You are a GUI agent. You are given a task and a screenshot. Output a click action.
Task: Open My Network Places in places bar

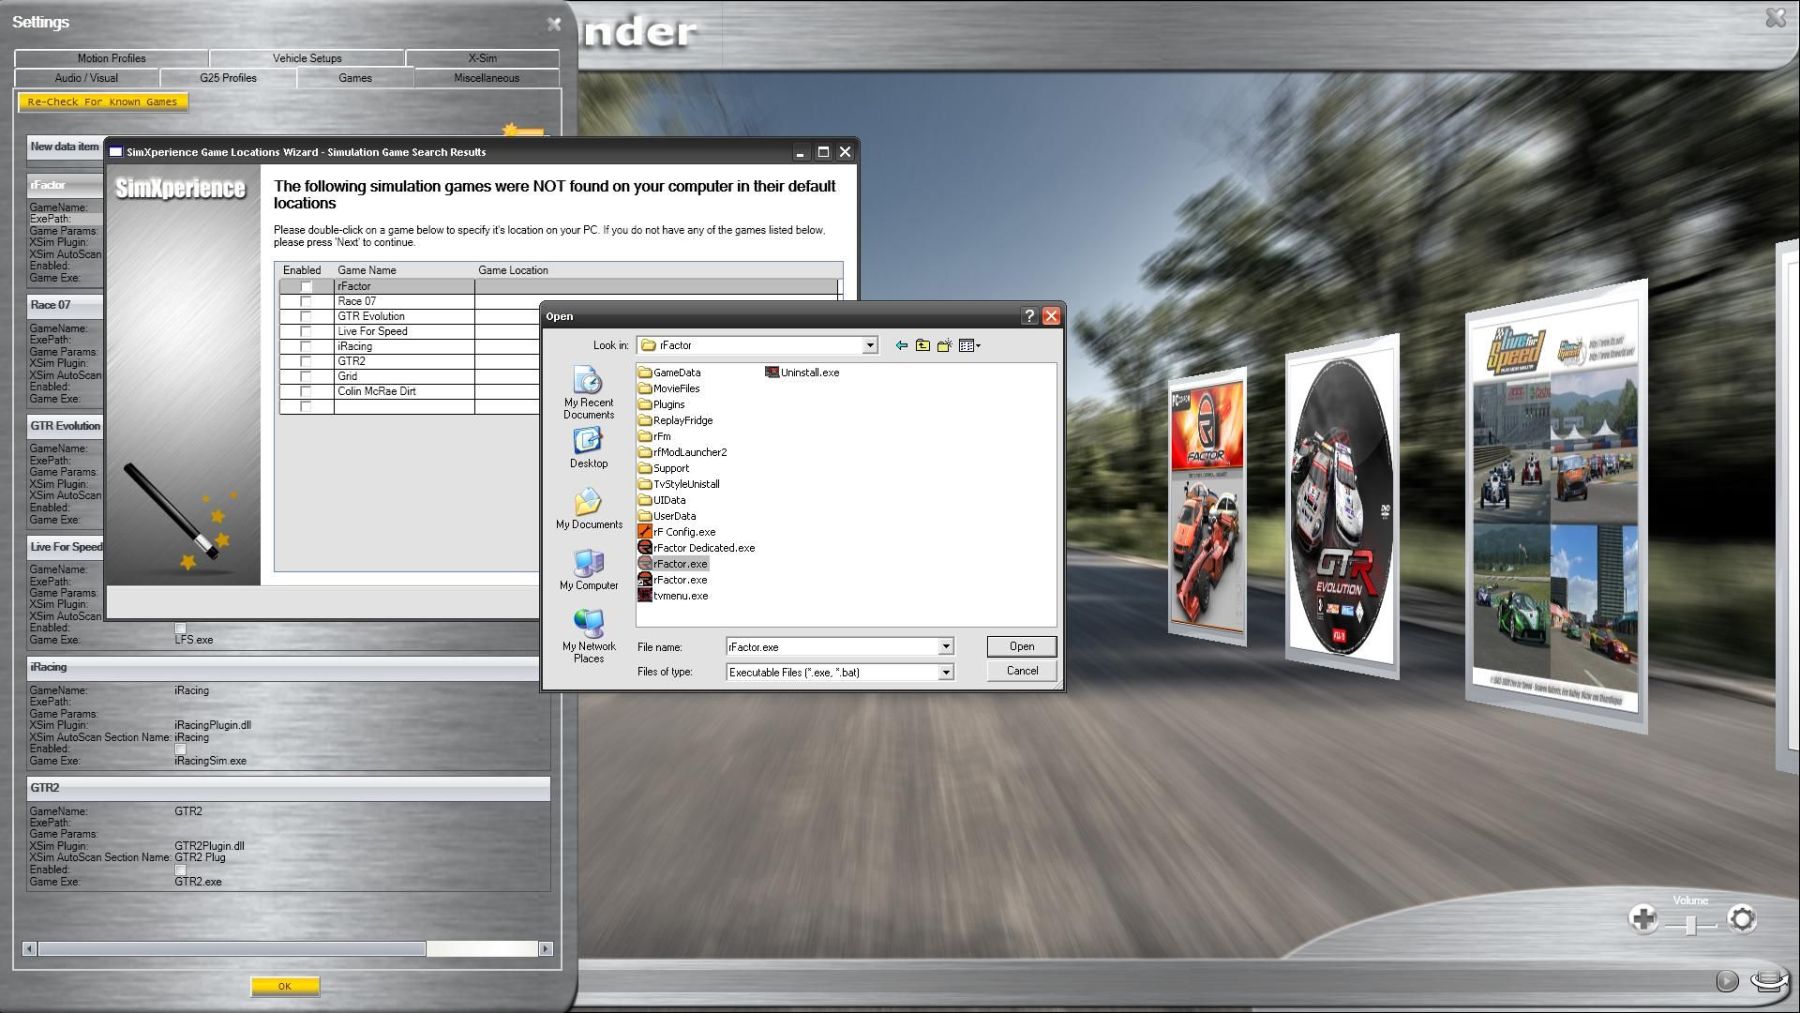point(588,637)
